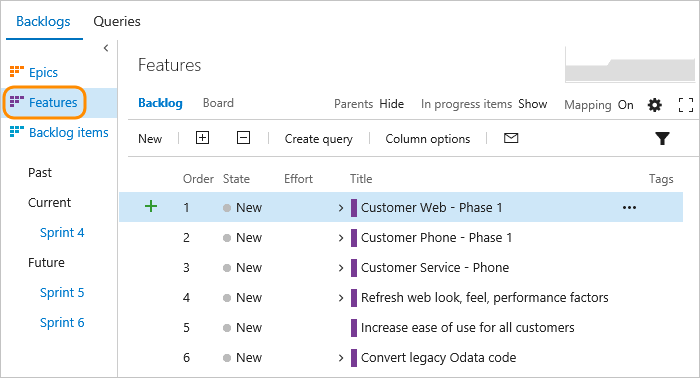This screenshot has height=378, width=700.
Task: Sort by Order column header
Action: (198, 179)
